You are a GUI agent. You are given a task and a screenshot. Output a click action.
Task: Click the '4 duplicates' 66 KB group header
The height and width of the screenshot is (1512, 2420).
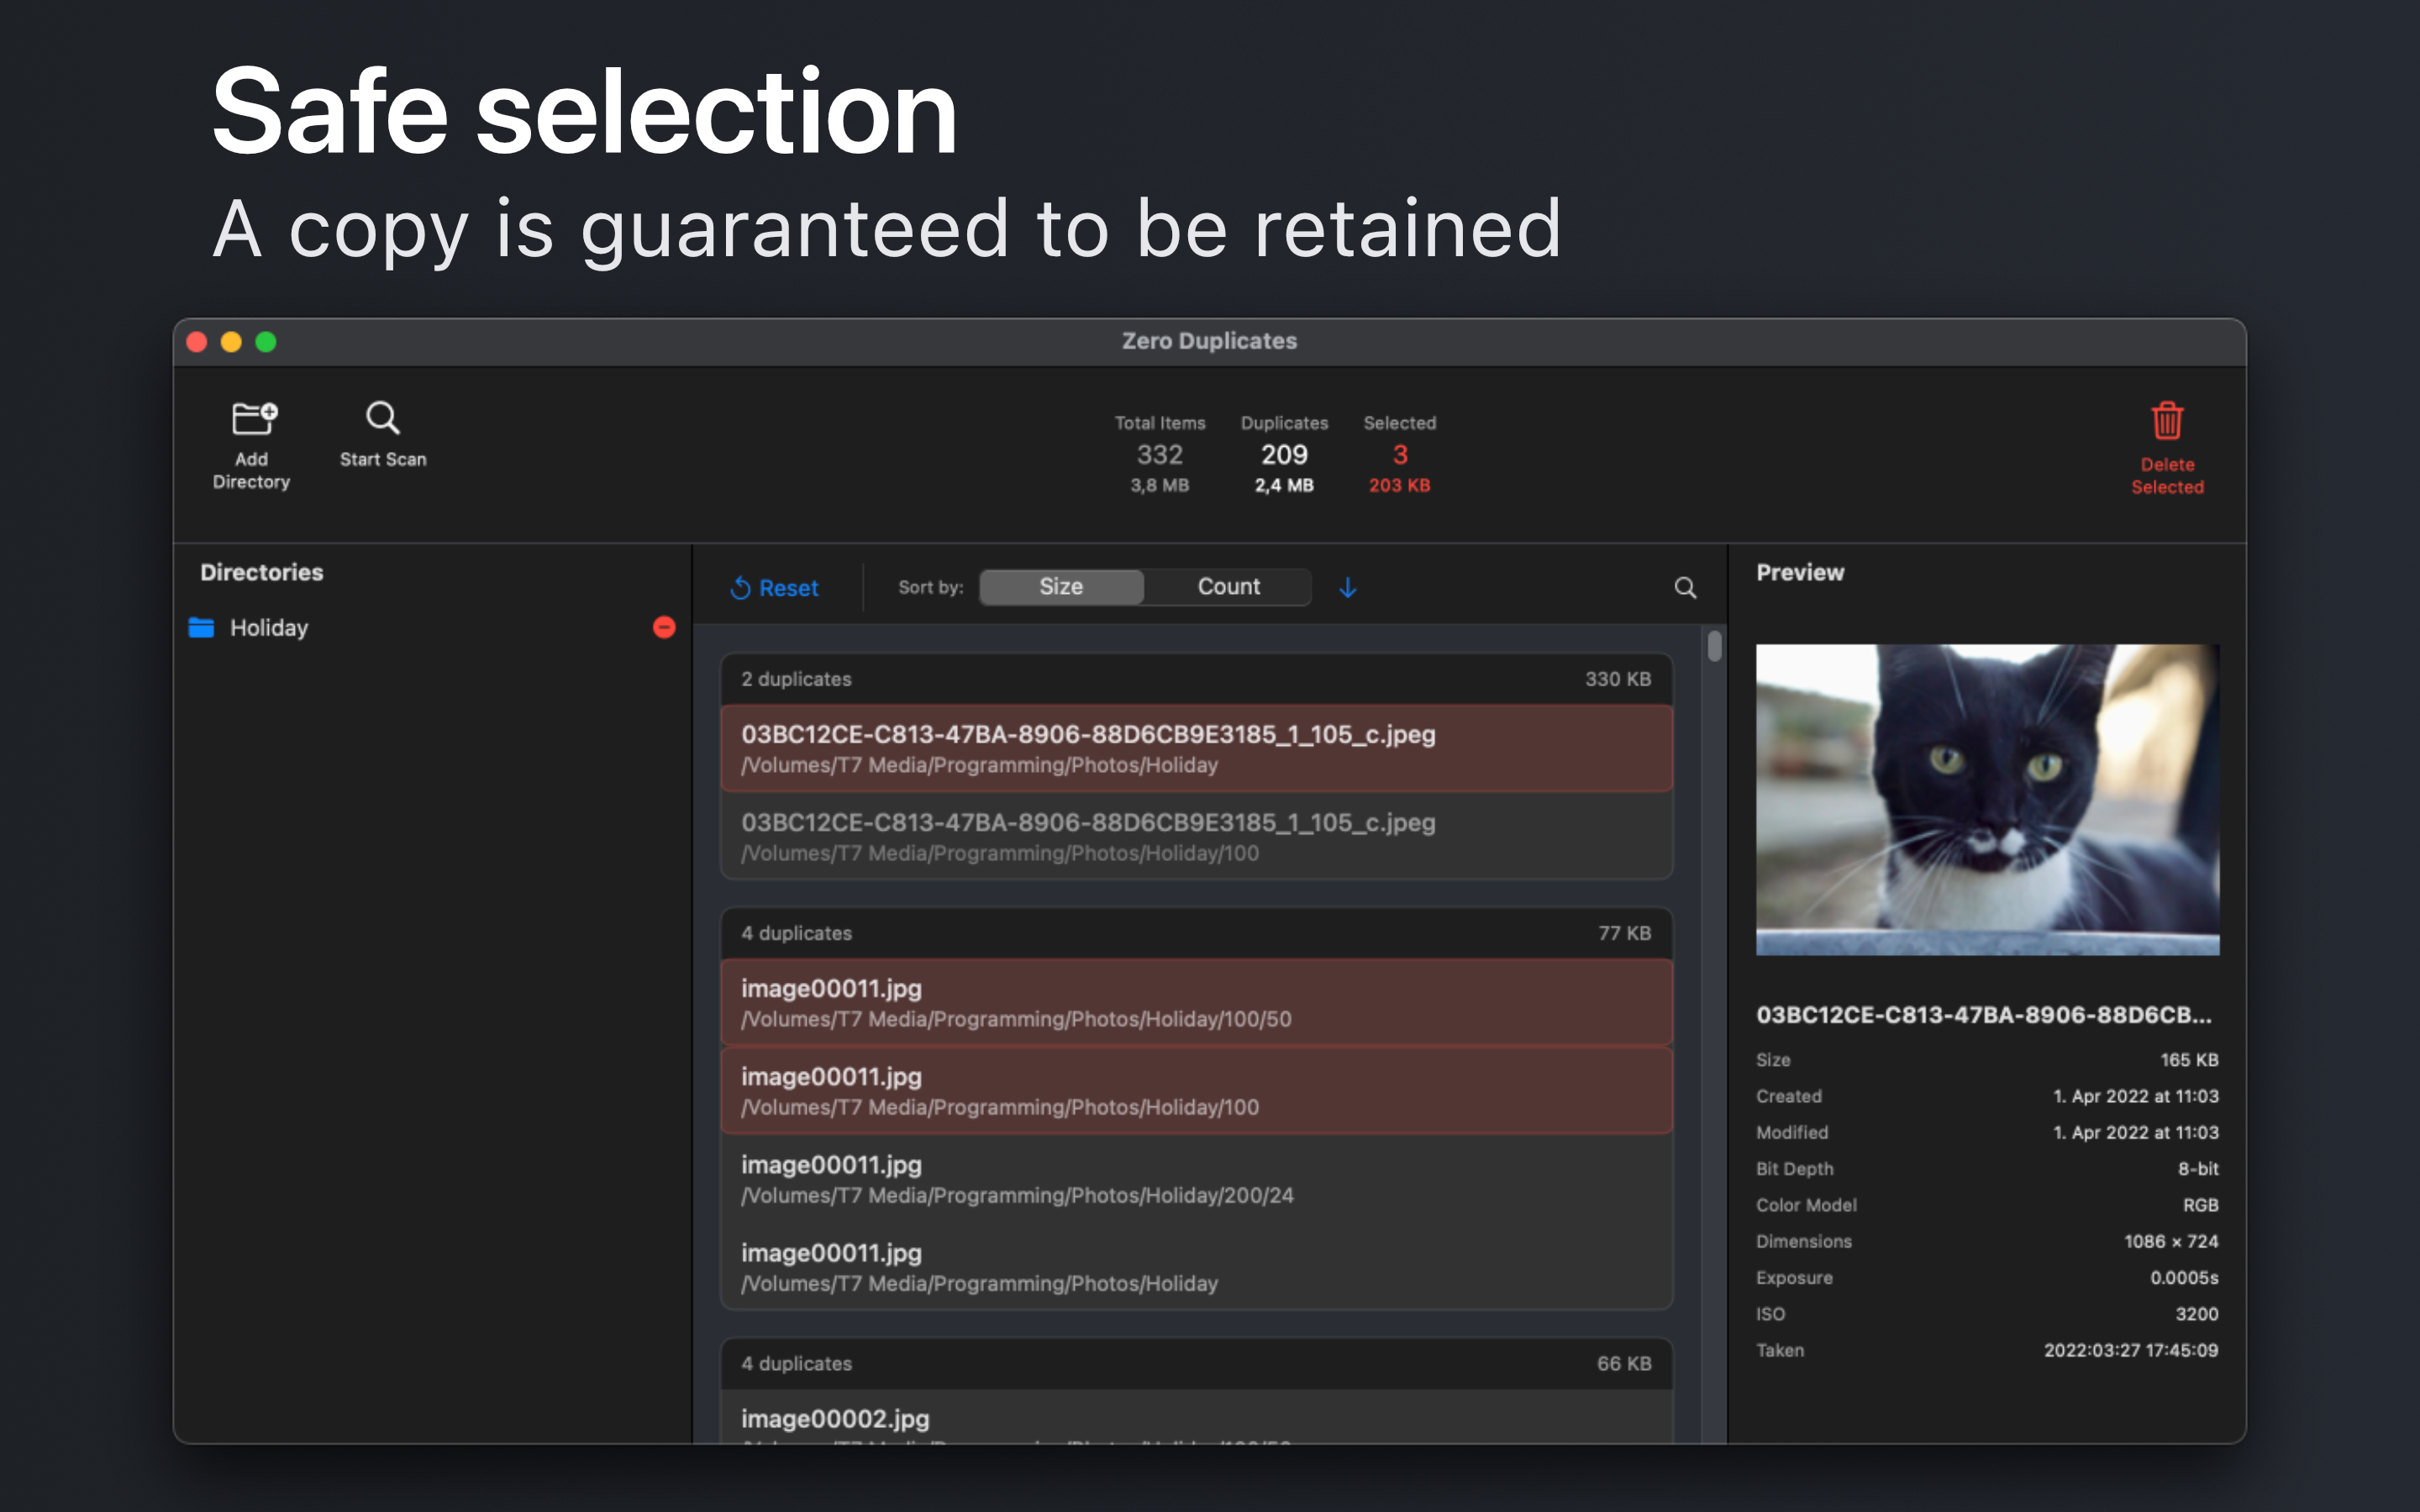tap(1196, 1364)
